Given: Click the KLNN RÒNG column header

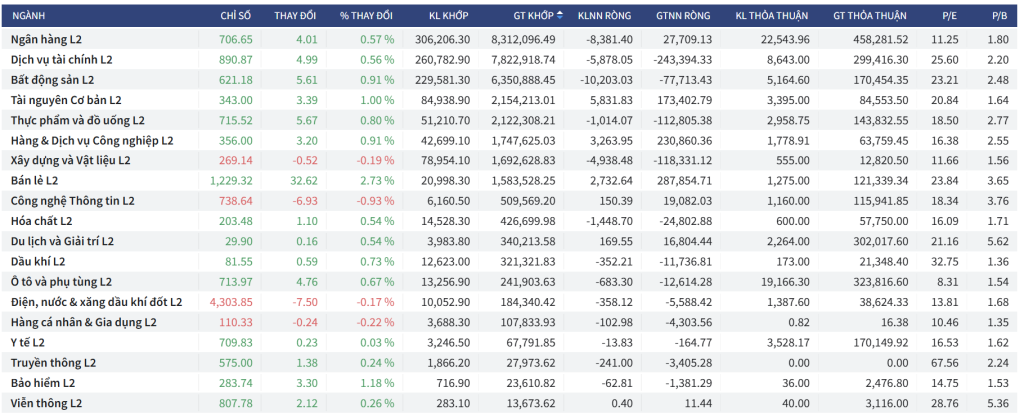Looking at the screenshot, I should click(x=609, y=15).
